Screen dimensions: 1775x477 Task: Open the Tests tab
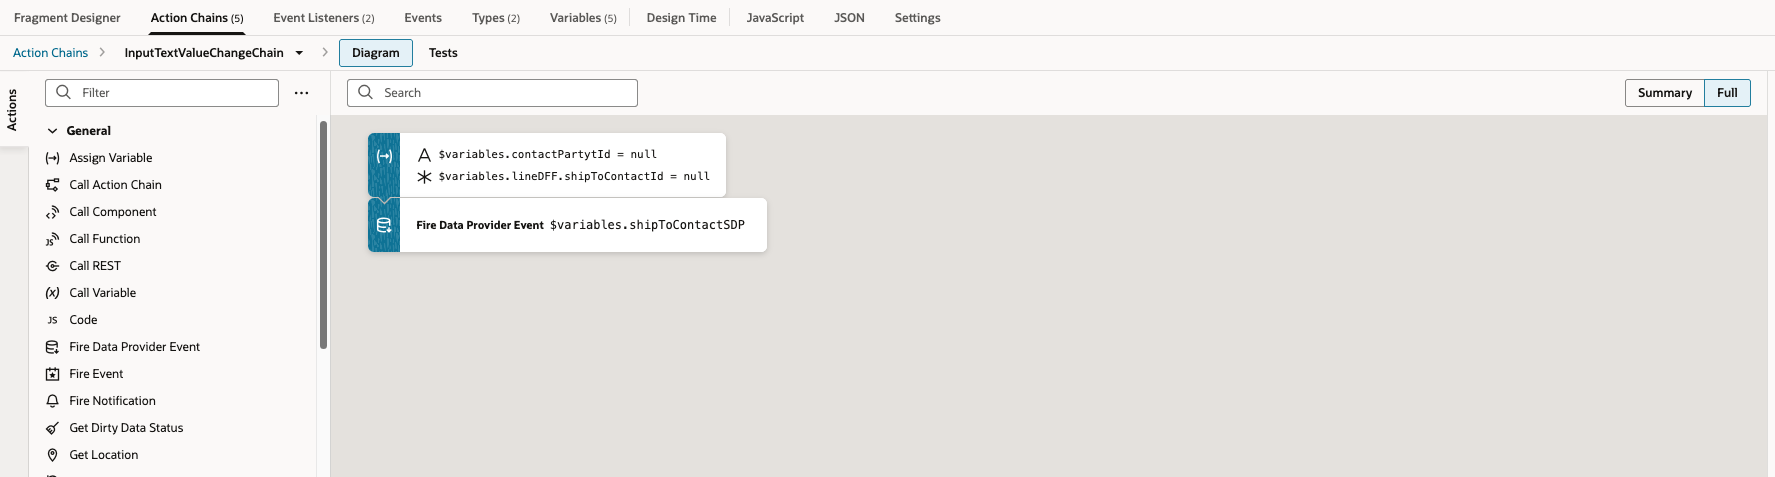(x=443, y=53)
